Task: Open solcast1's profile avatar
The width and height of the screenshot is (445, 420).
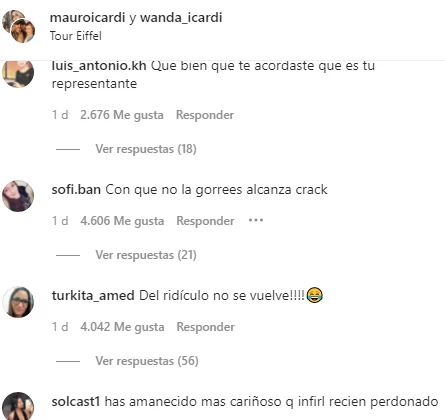Action: [x=18, y=406]
